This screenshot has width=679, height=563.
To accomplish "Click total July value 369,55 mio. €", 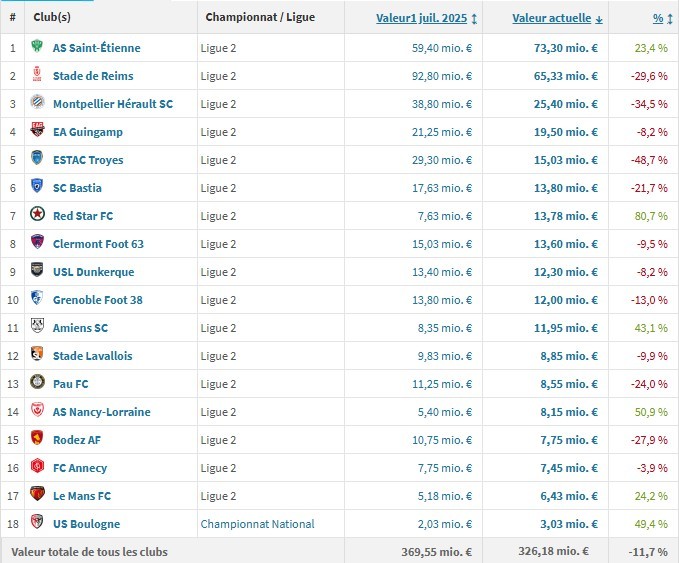I will click(436, 552).
